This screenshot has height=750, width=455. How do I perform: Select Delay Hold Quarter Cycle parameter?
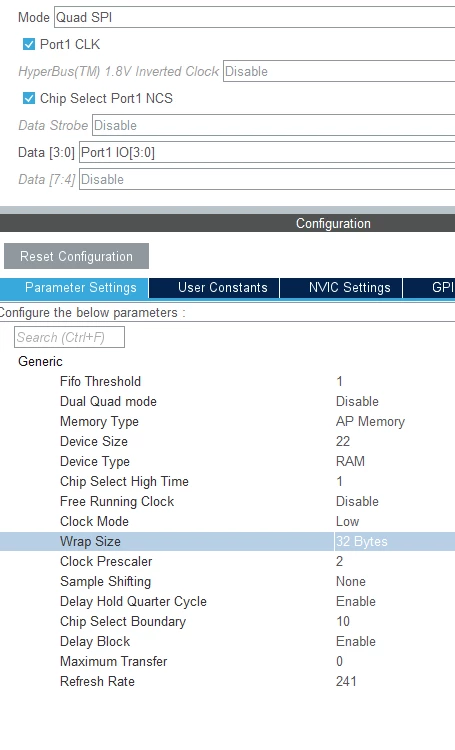(x=133, y=601)
